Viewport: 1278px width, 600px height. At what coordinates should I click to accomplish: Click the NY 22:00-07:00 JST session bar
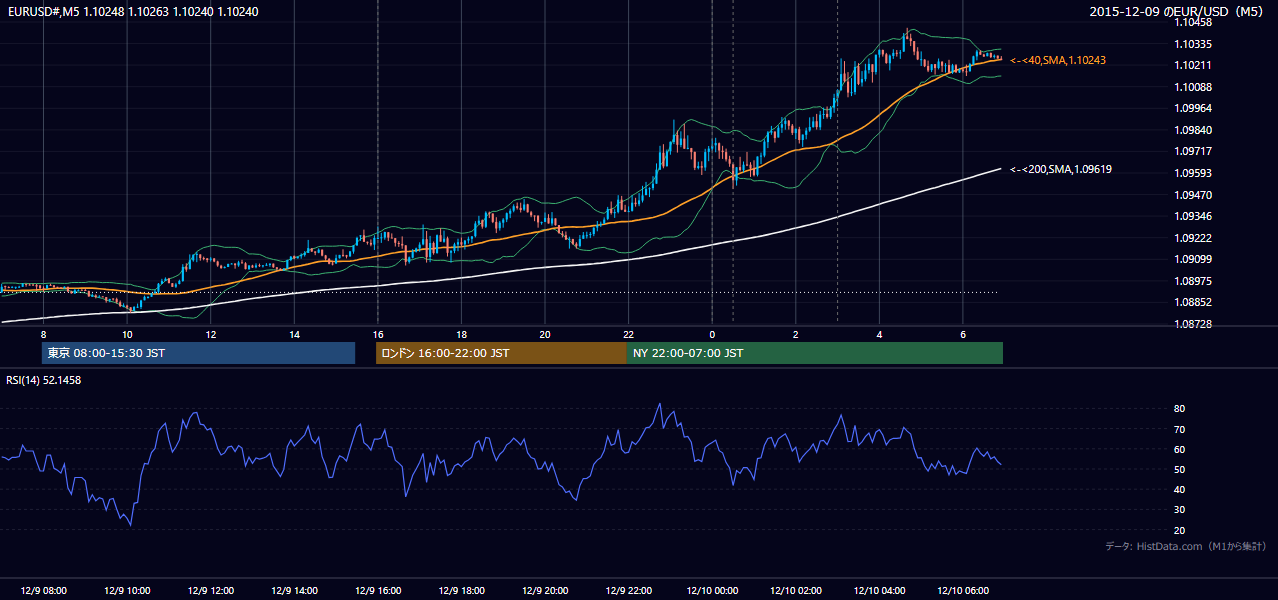point(815,353)
